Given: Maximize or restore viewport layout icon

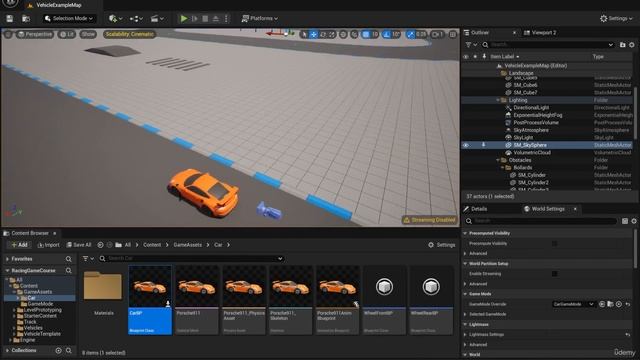Looking at the screenshot, I should pos(453,35).
